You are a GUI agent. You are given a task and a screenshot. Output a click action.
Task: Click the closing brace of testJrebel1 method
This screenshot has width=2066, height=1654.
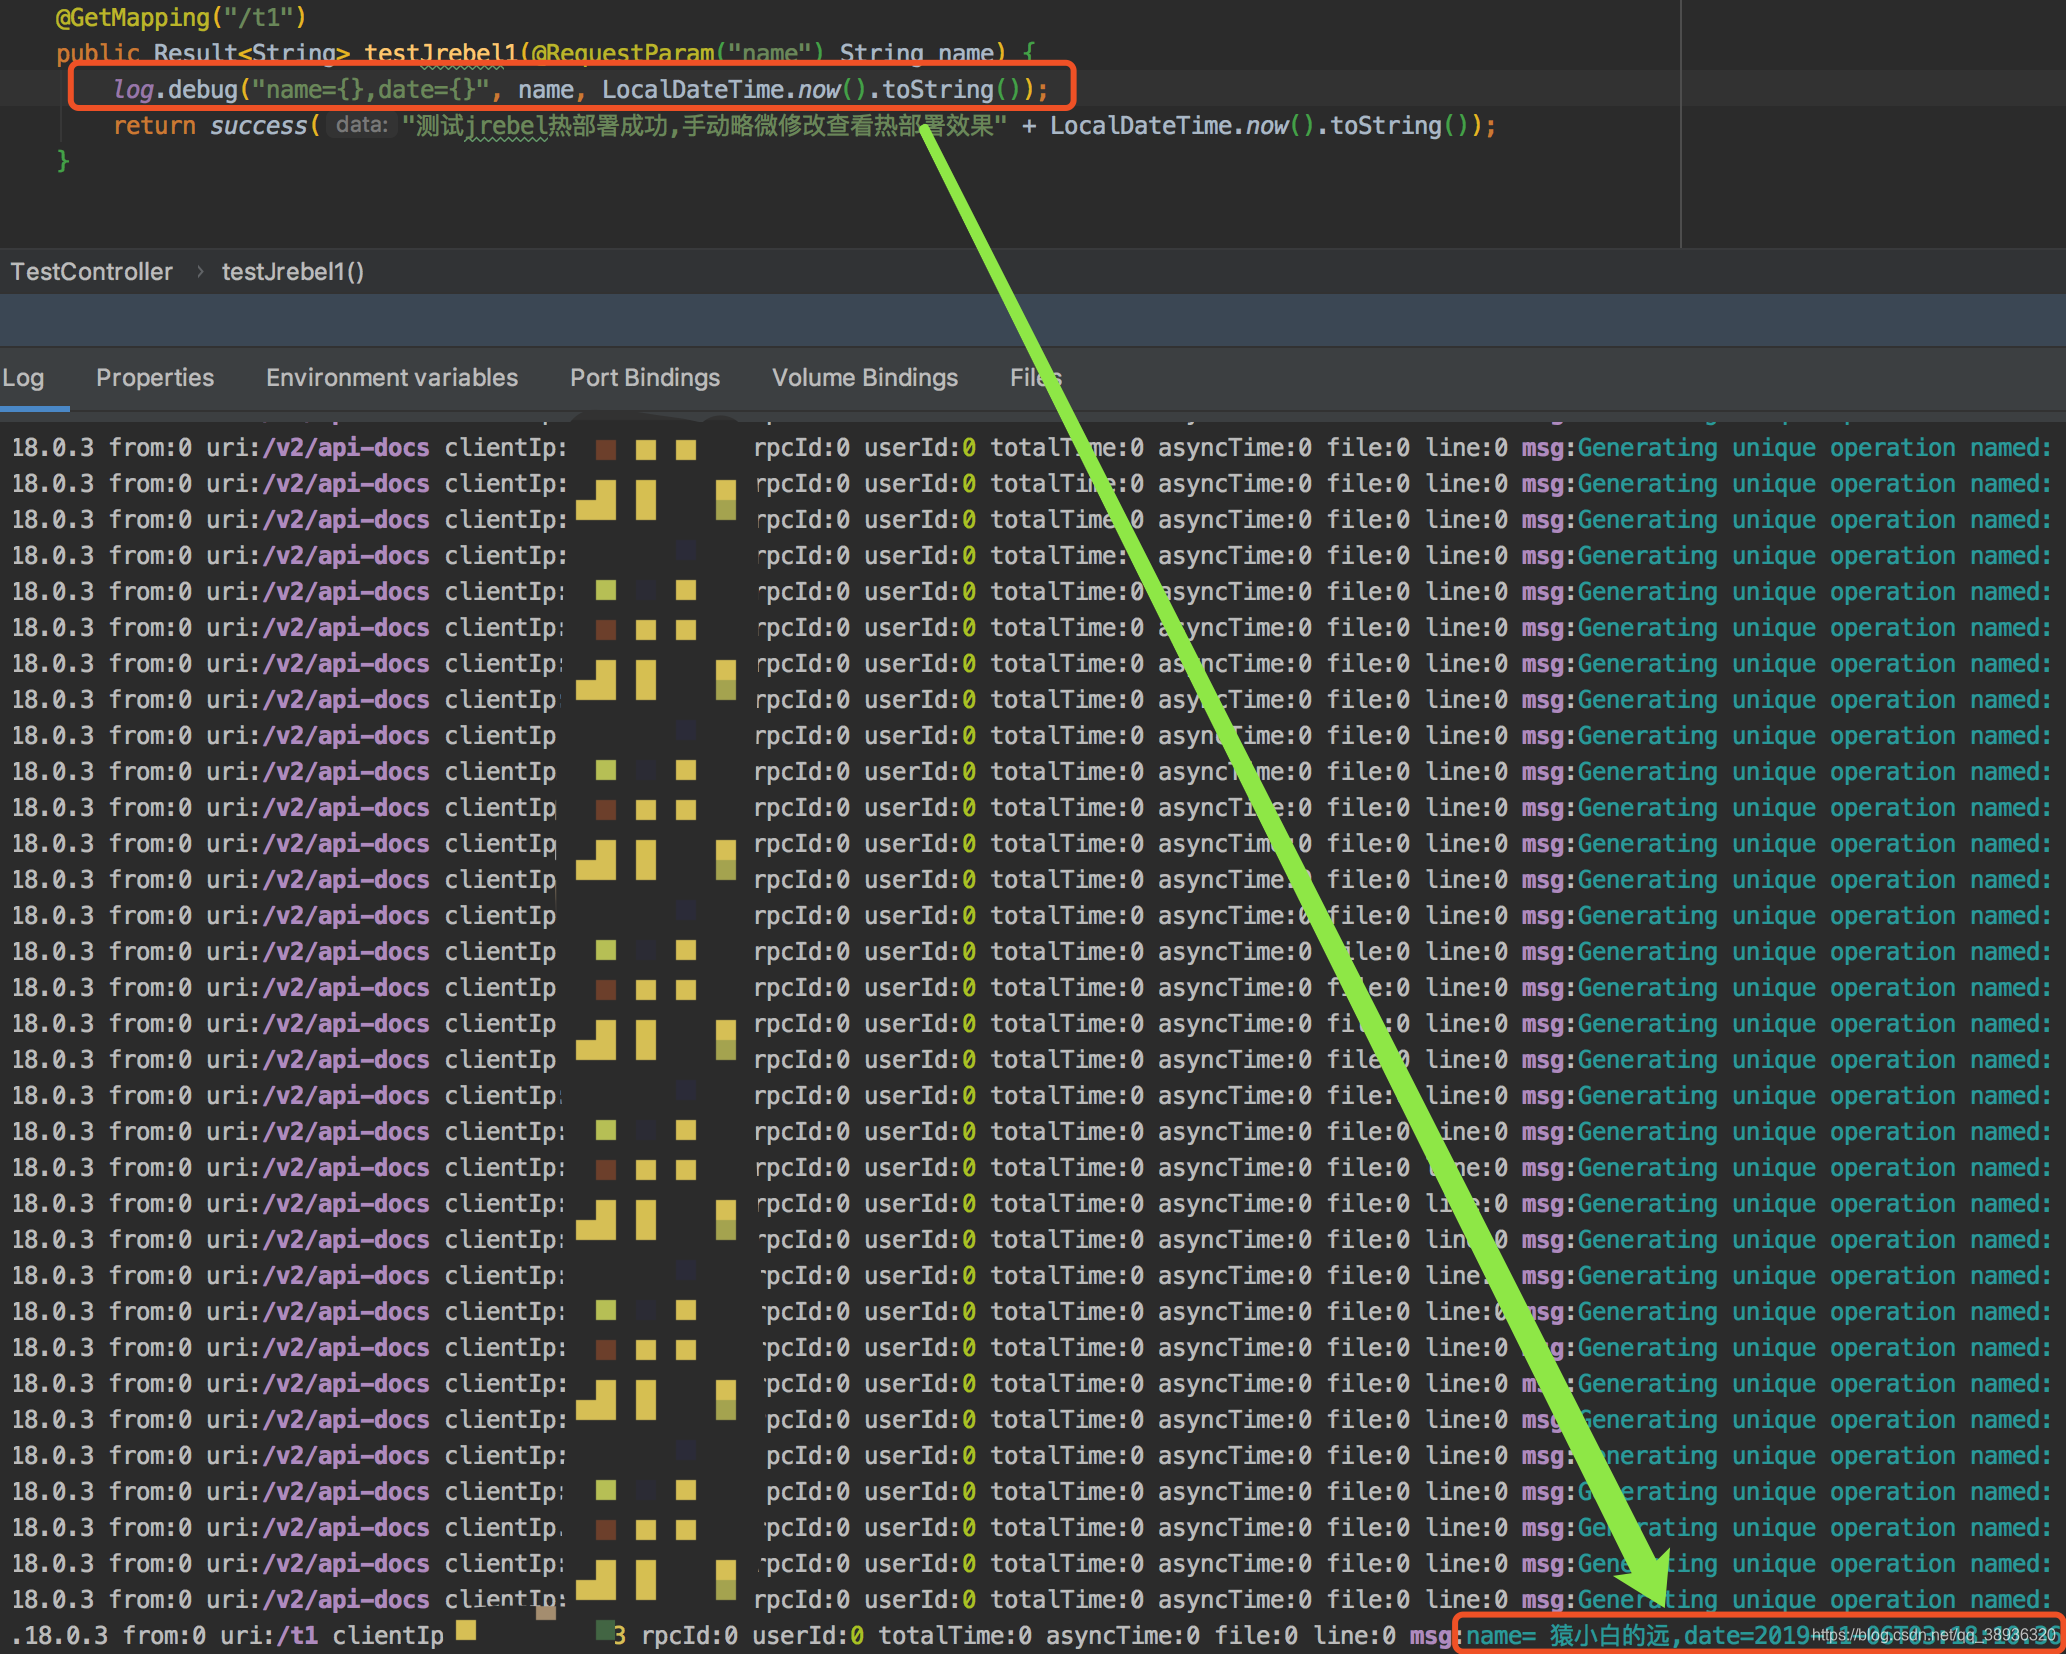point(63,161)
